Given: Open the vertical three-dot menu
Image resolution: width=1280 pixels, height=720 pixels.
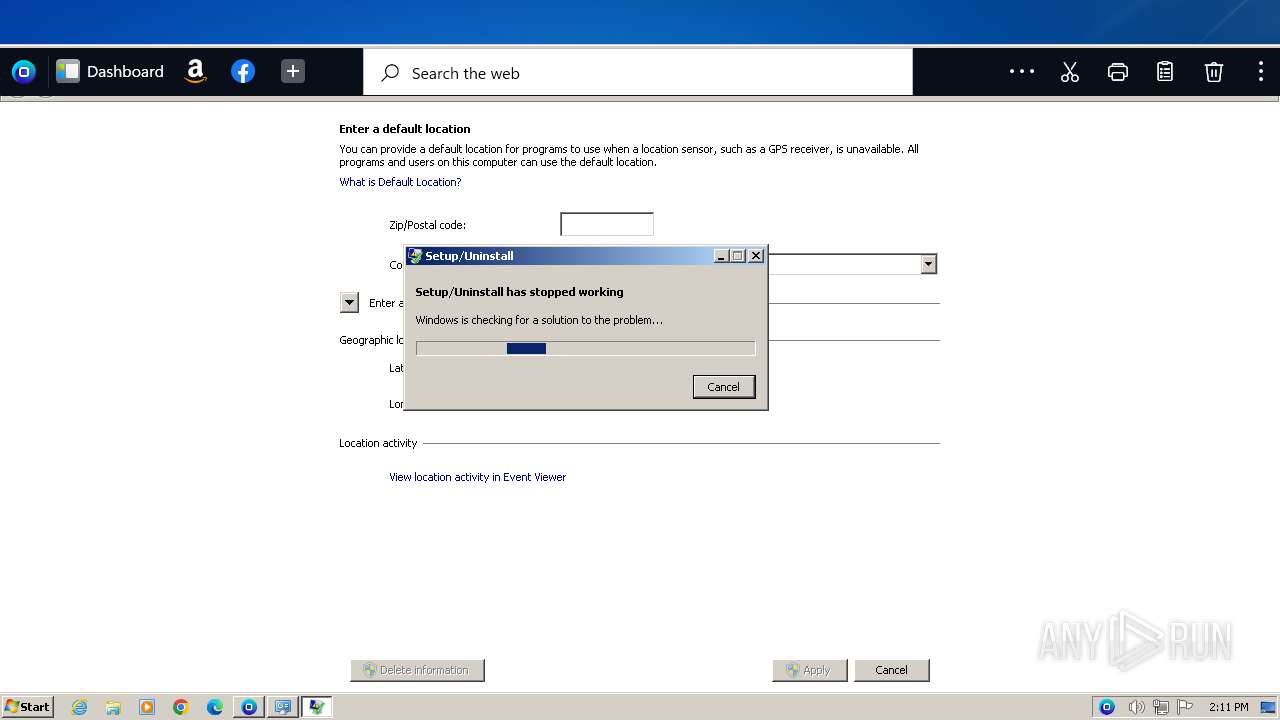Looking at the screenshot, I should point(1260,71).
